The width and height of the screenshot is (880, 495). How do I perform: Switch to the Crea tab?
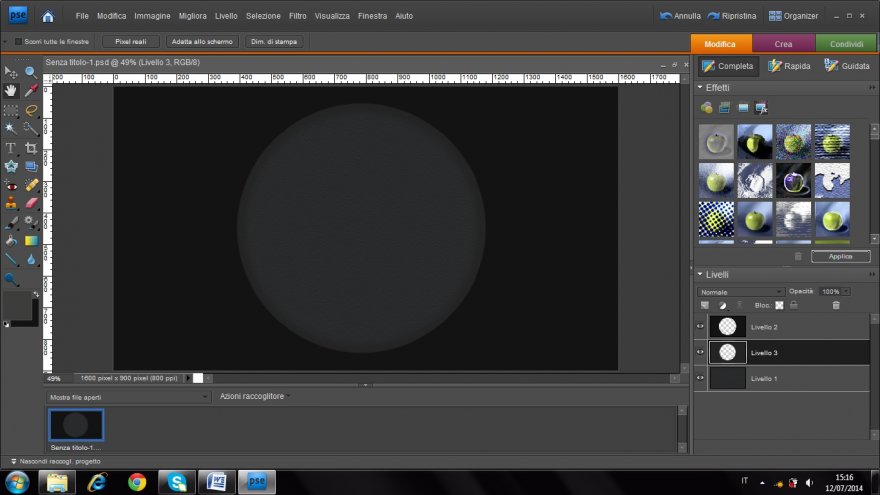coord(783,44)
